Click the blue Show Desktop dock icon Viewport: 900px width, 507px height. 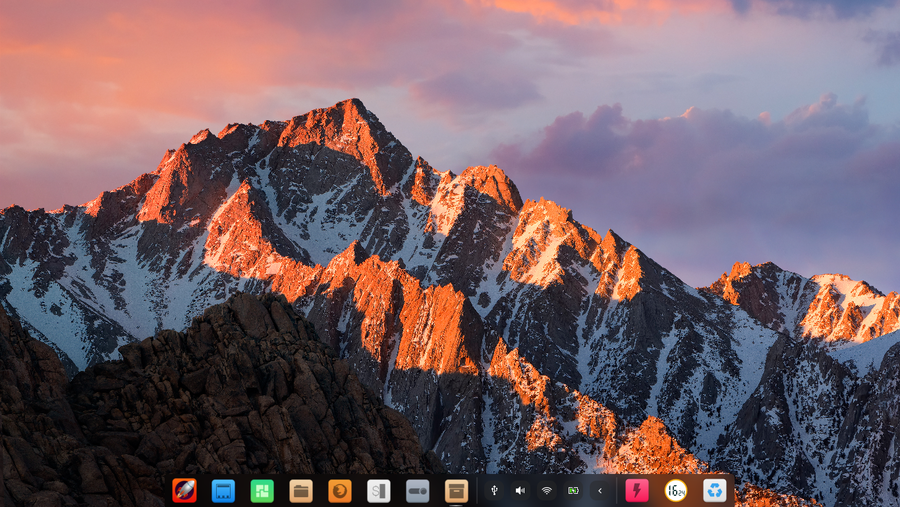[223, 490]
